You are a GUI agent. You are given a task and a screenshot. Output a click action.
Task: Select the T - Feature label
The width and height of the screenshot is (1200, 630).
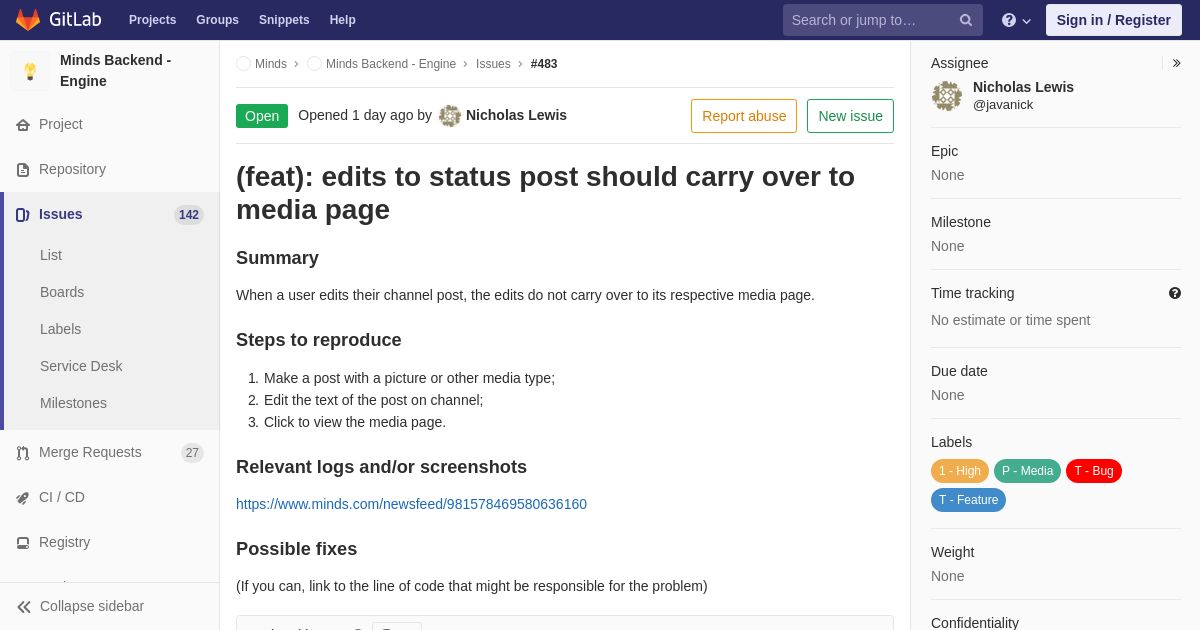968,500
